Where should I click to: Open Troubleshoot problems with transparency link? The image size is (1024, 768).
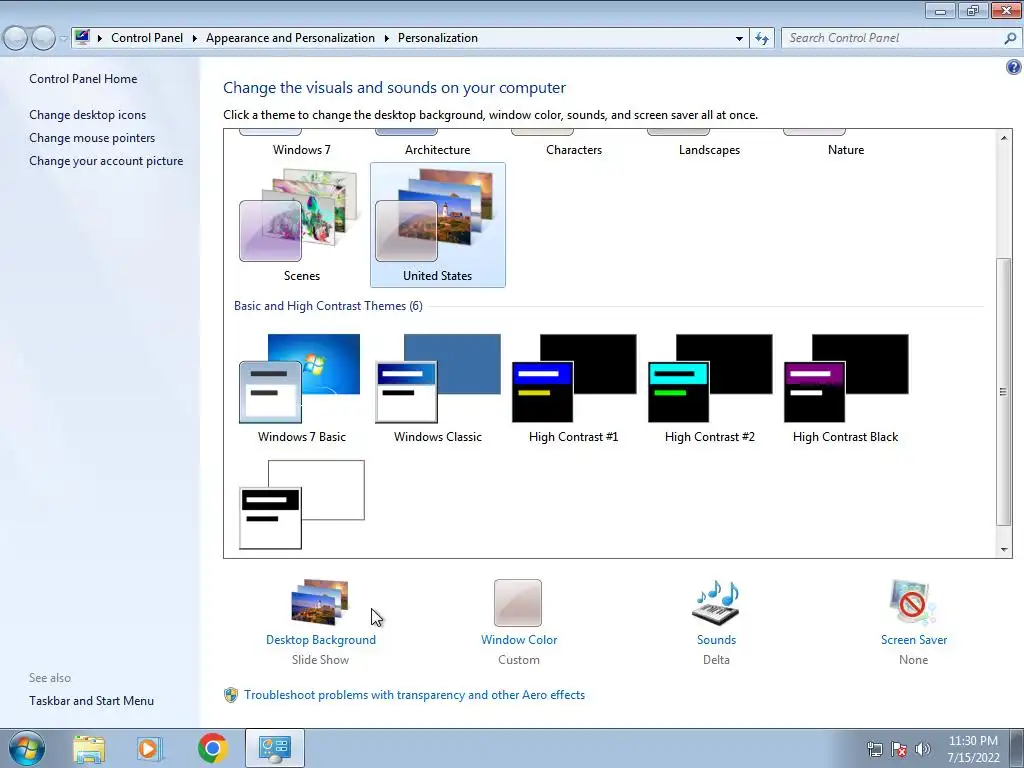coord(414,695)
